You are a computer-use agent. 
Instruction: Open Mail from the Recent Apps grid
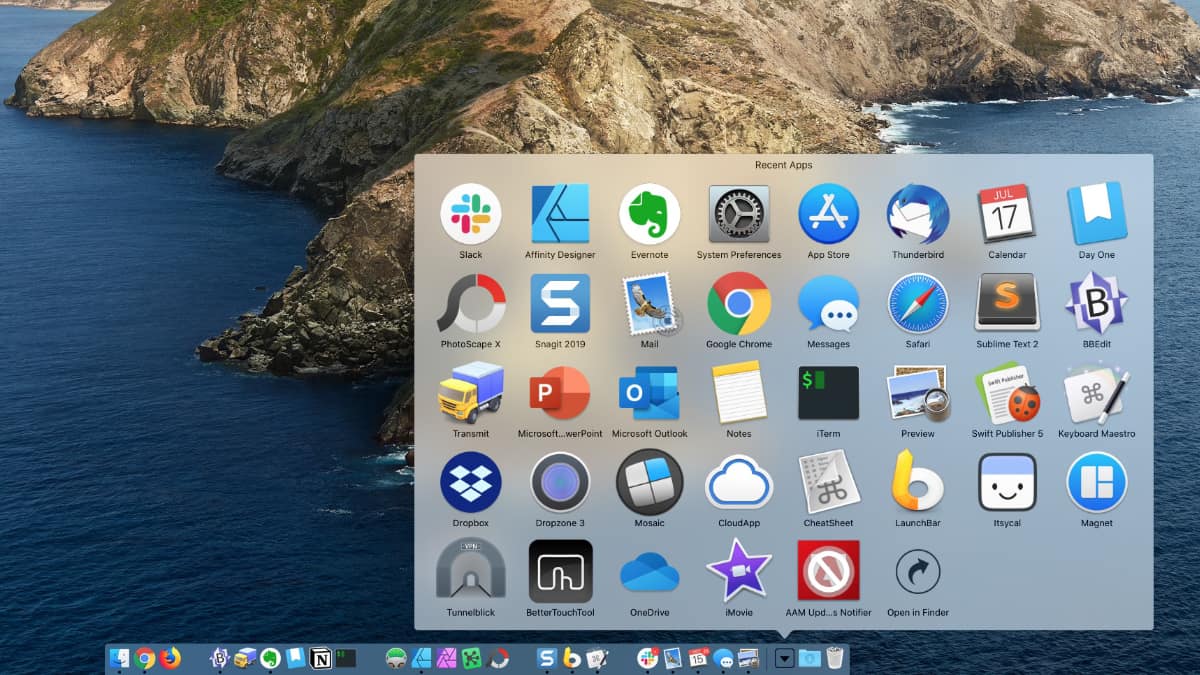tap(650, 303)
